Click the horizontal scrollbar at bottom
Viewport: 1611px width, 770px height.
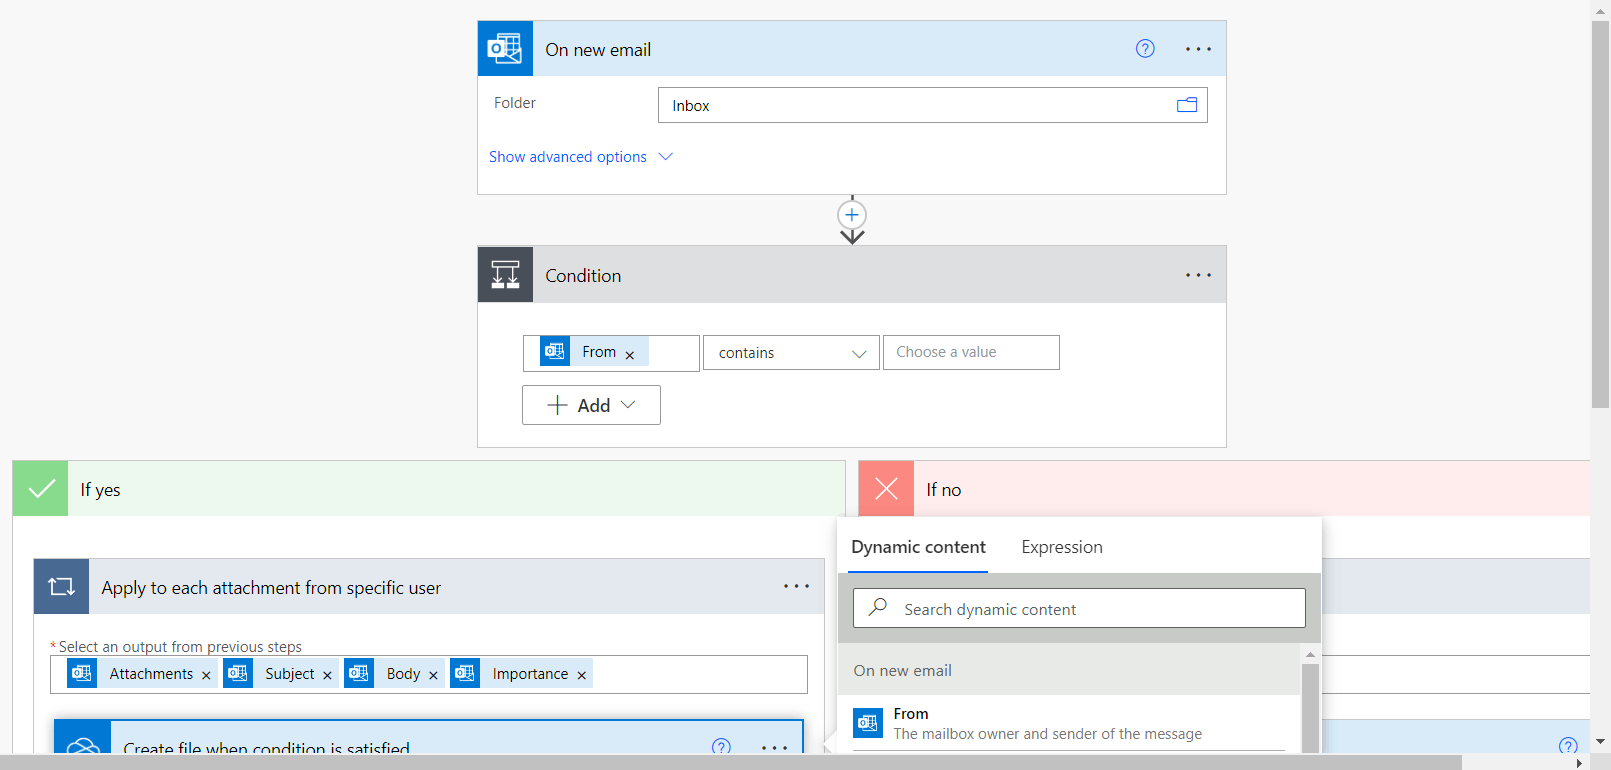point(731,762)
